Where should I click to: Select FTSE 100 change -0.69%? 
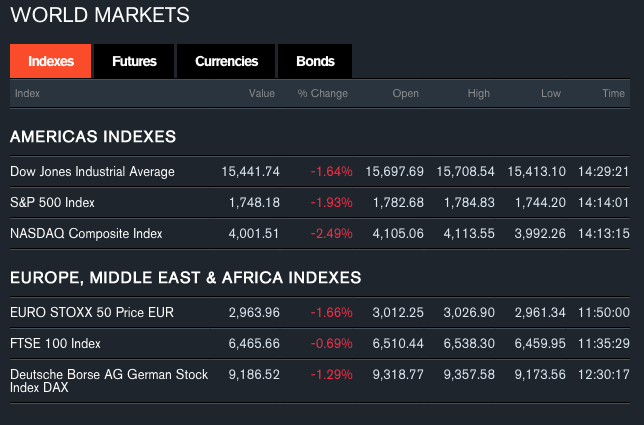331,343
